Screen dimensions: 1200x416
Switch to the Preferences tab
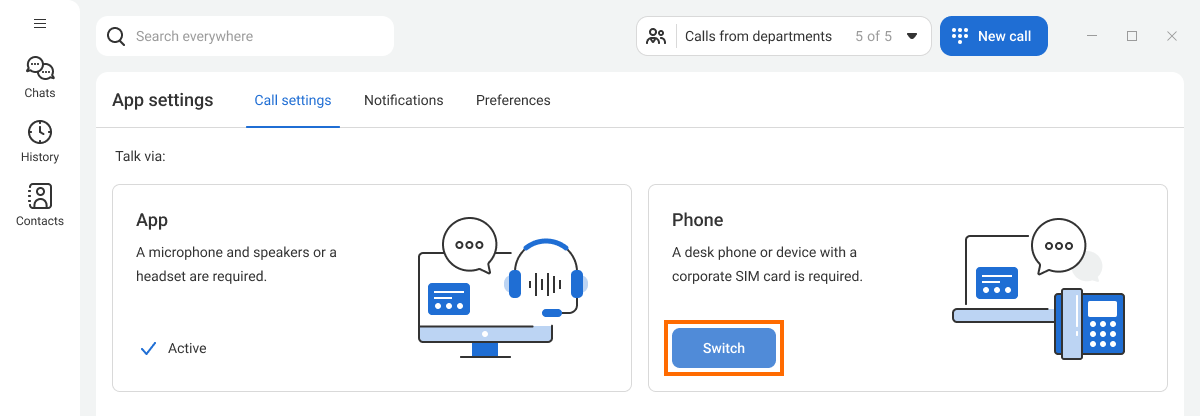pyautogui.click(x=513, y=100)
